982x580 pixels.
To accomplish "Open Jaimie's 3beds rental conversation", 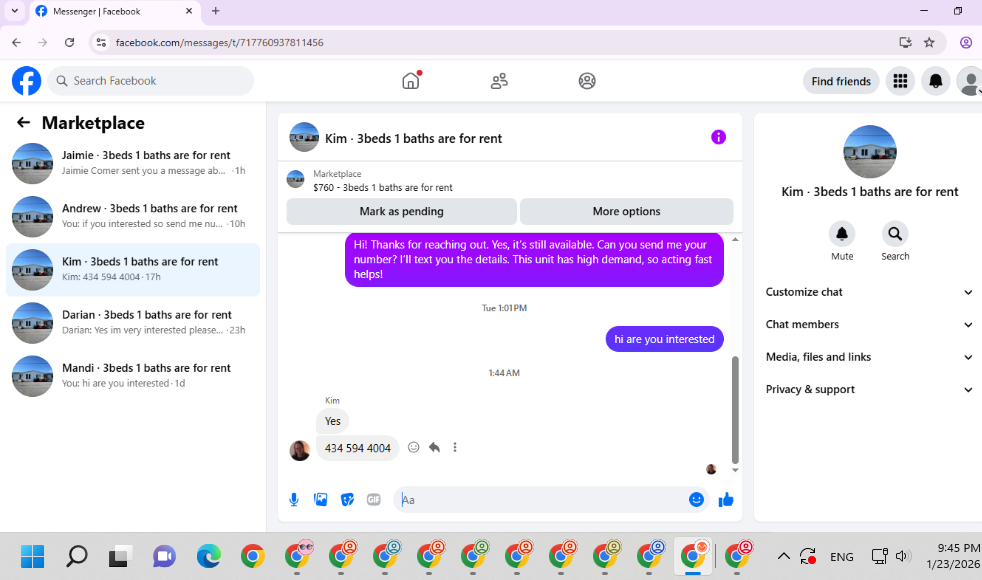I will point(133,163).
